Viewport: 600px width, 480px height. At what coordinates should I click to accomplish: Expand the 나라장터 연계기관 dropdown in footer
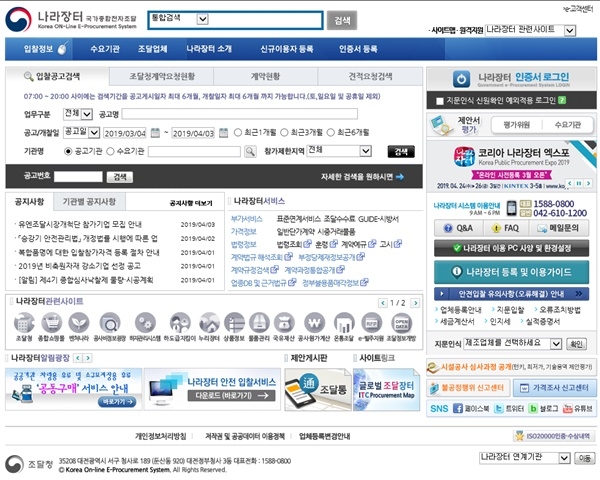pyautogui.click(x=564, y=458)
